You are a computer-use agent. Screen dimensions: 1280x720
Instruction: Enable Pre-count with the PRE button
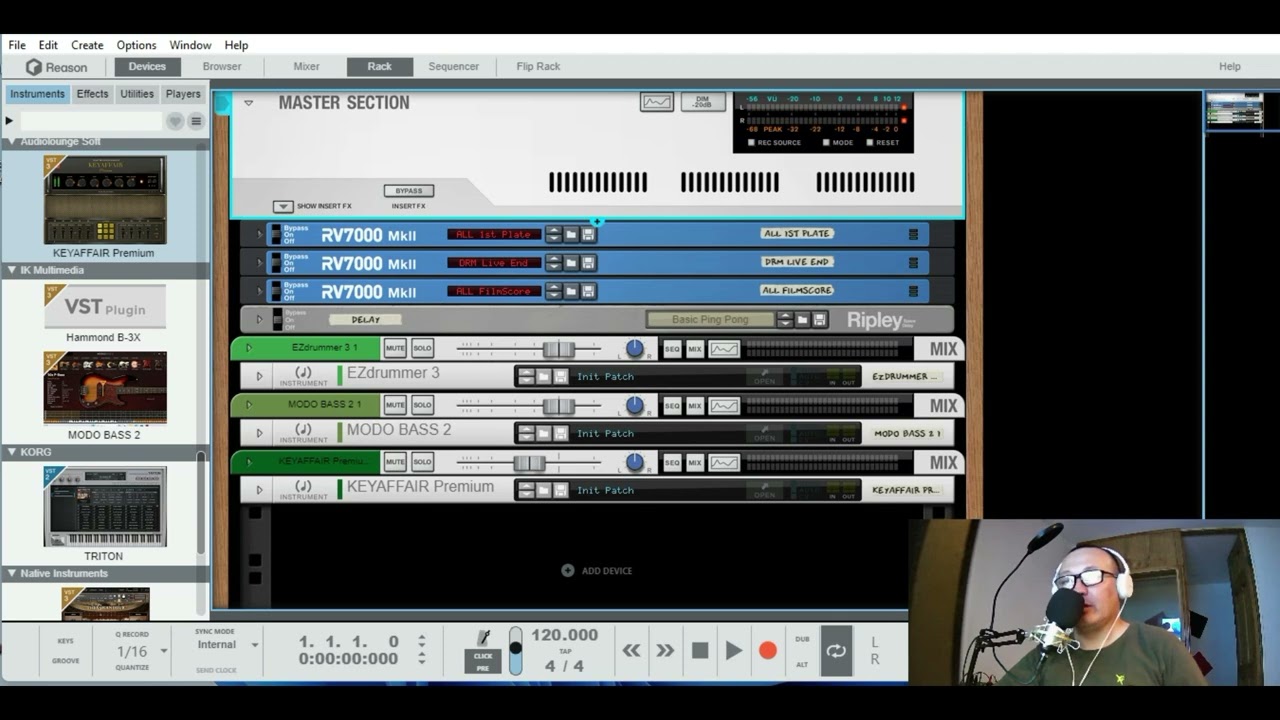483,668
